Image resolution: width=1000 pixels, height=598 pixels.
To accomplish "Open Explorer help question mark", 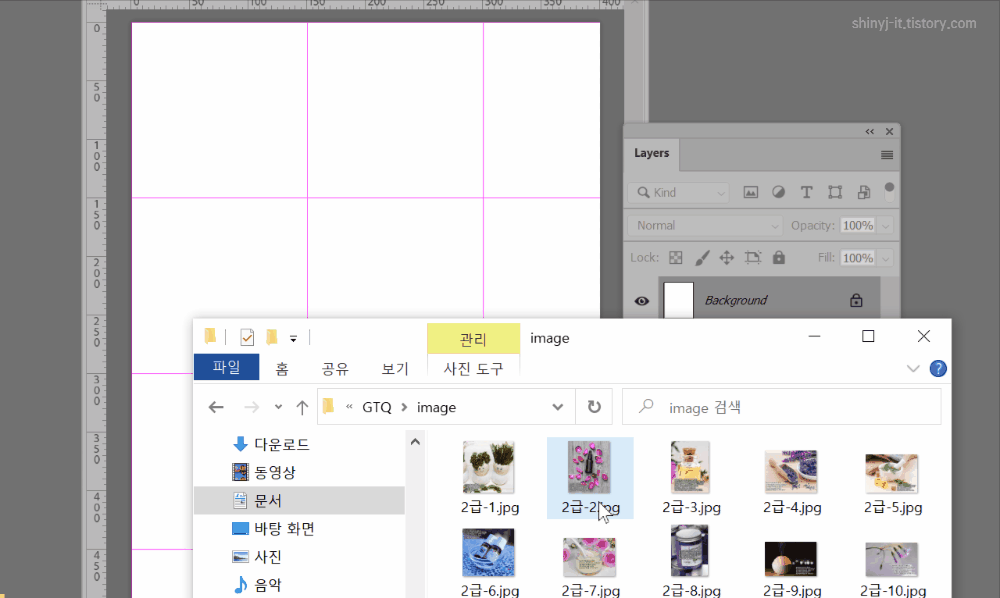I will tap(938, 368).
